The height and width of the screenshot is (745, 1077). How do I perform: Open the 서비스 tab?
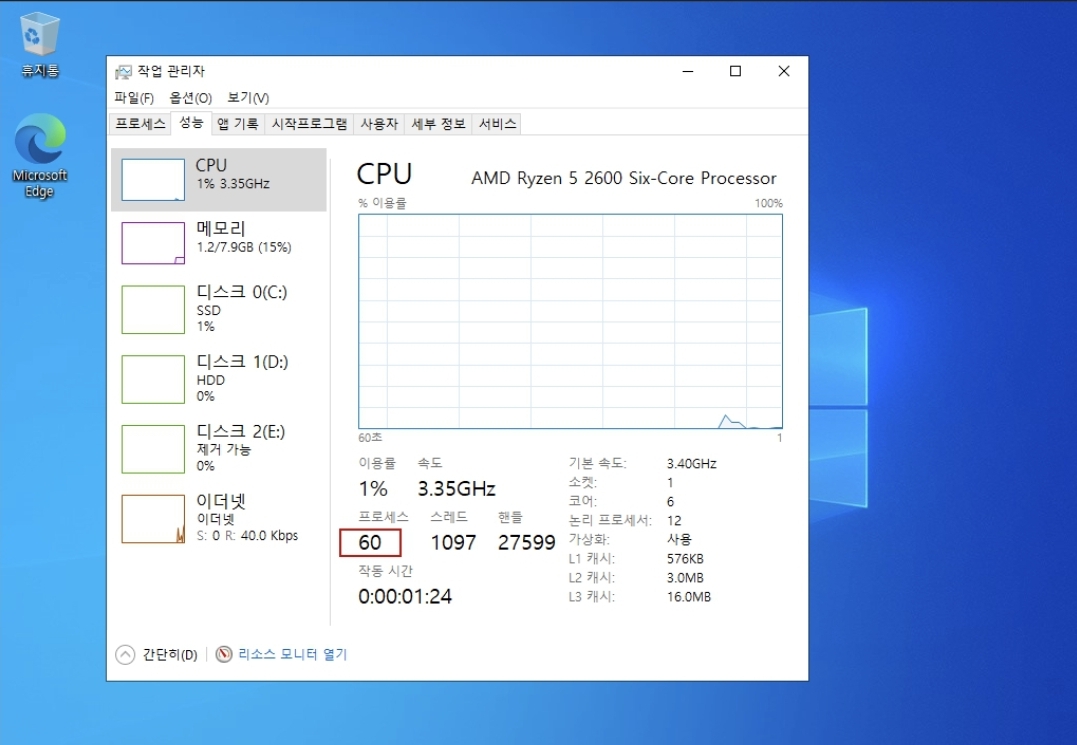[x=497, y=124]
